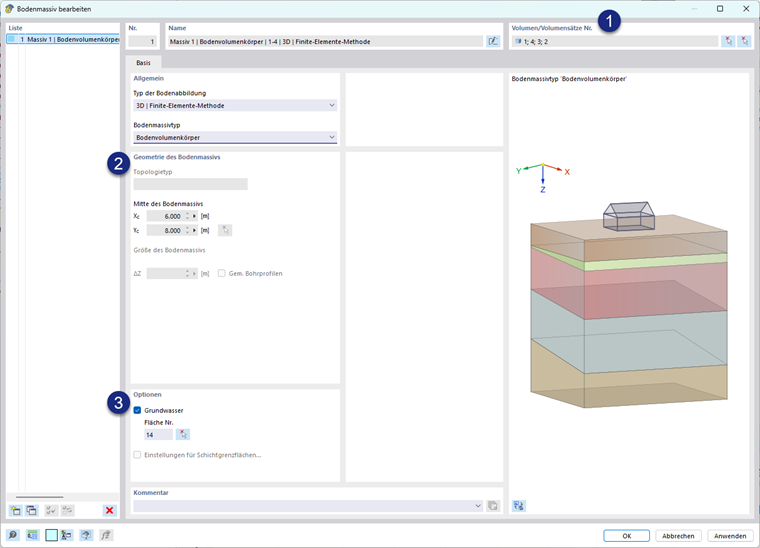Click the disabled ΔZ input field
This screenshot has width=760, height=548.
coord(165,273)
